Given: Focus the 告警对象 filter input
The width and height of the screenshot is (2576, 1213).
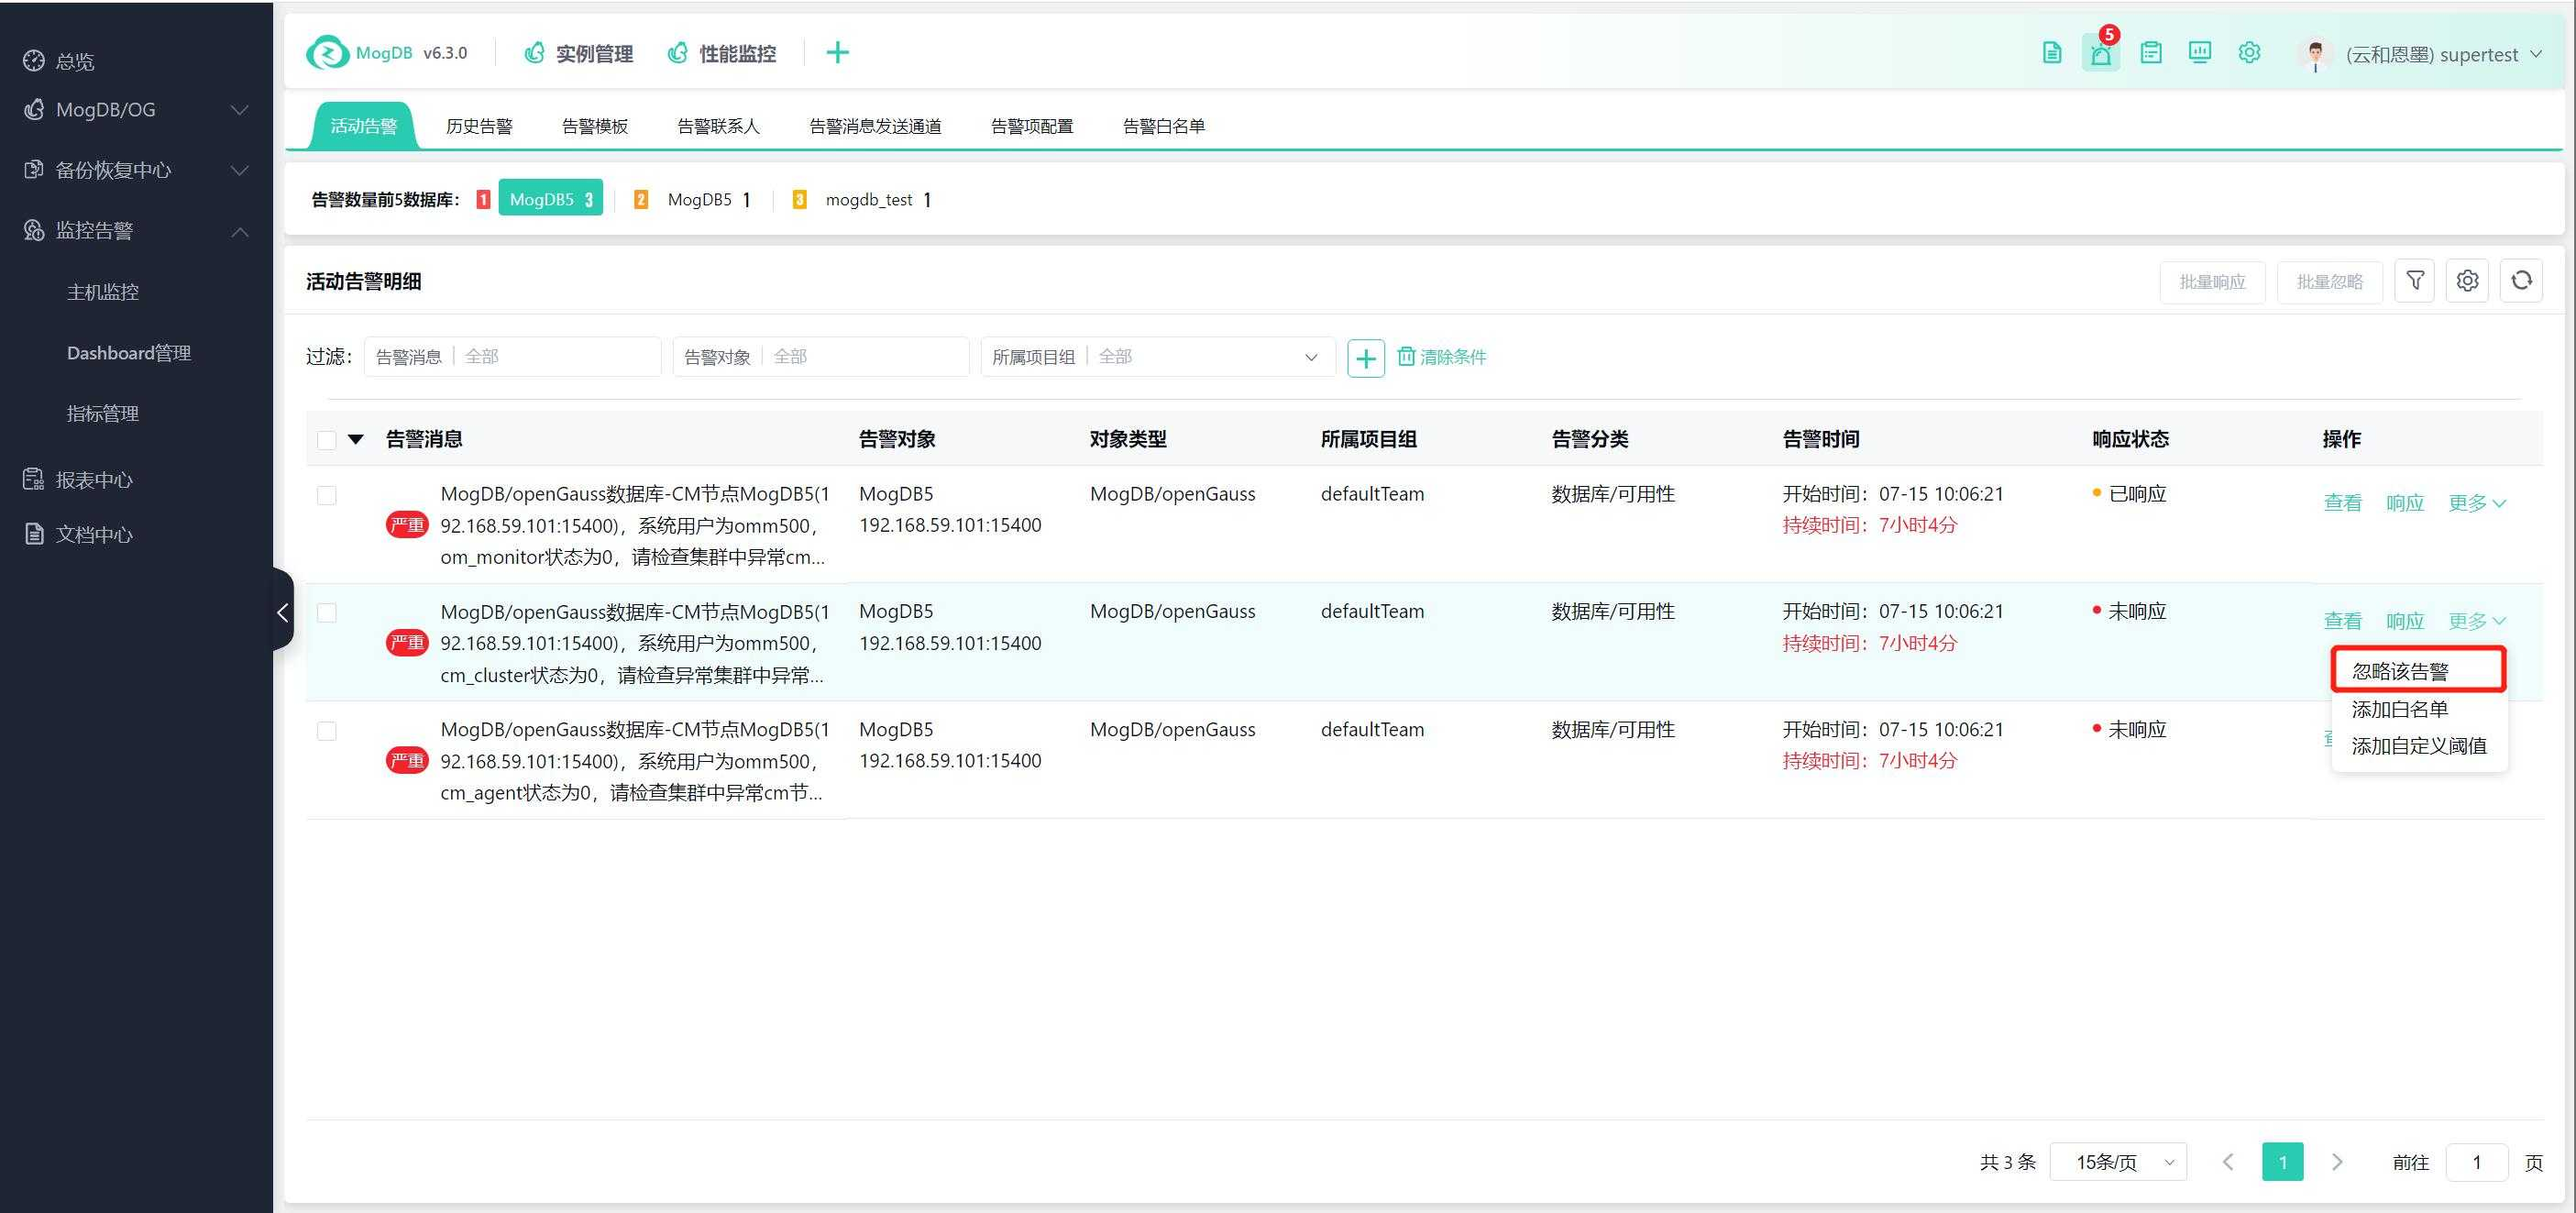Looking at the screenshot, I should click(x=821, y=357).
